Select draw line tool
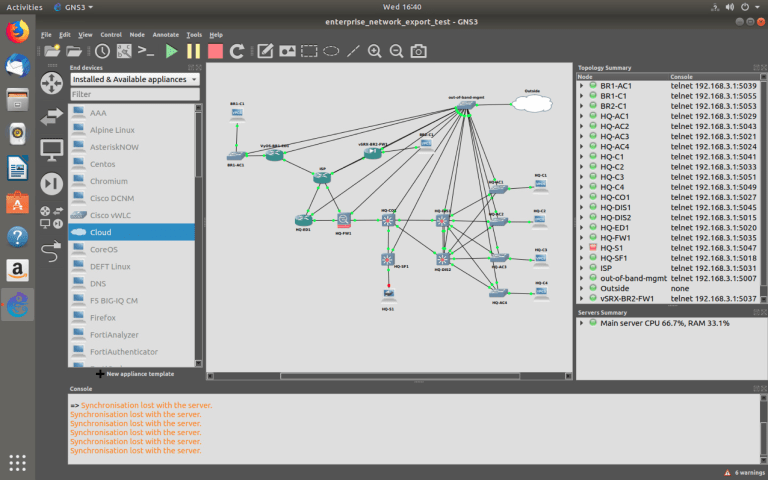Image resolution: width=768 pixels, height=480 pixels. coord(353,51)
